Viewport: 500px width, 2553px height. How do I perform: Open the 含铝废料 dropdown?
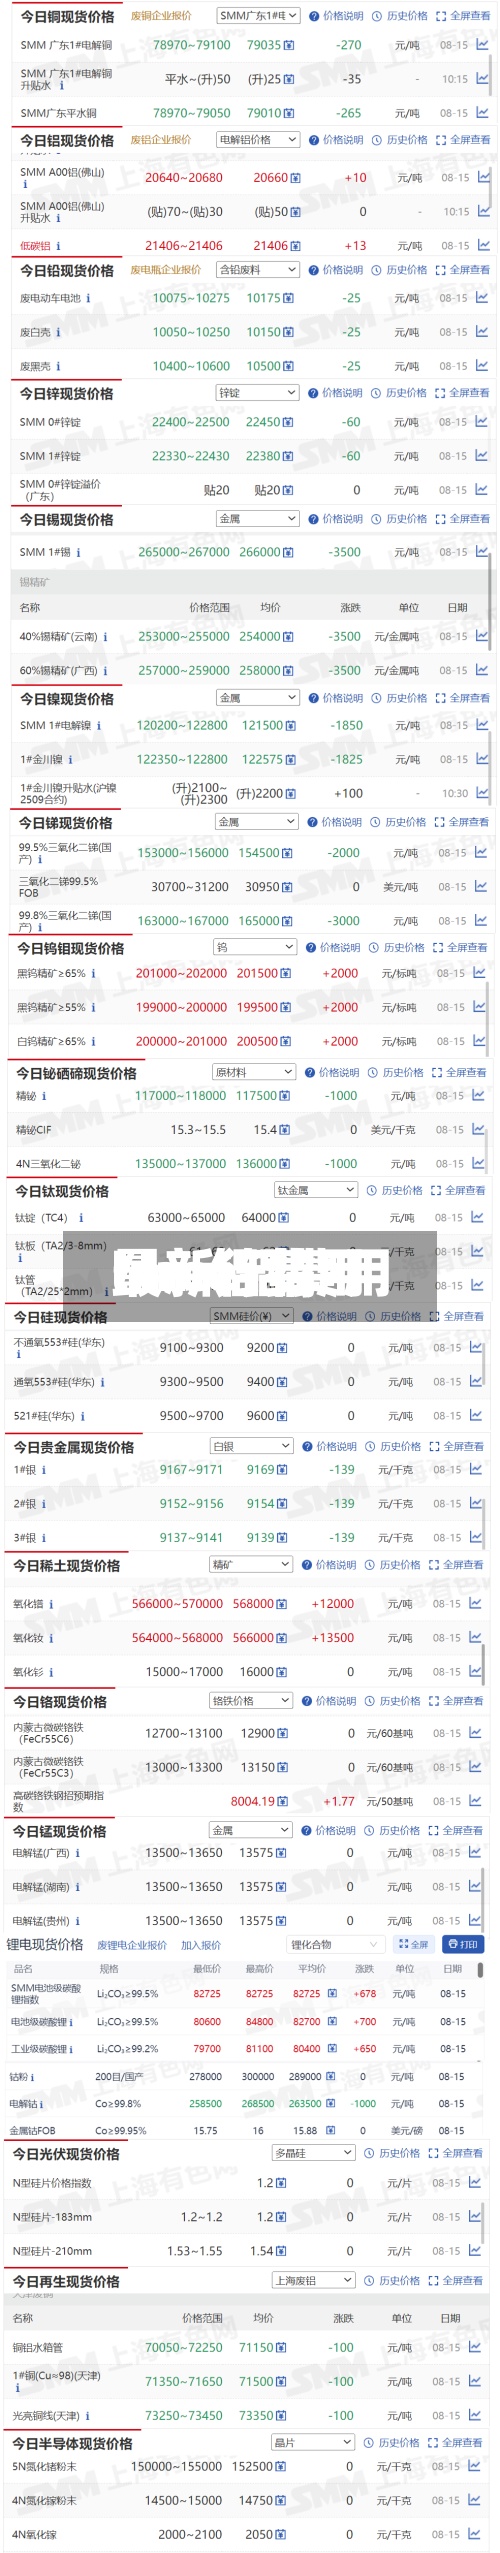[258, 270]
